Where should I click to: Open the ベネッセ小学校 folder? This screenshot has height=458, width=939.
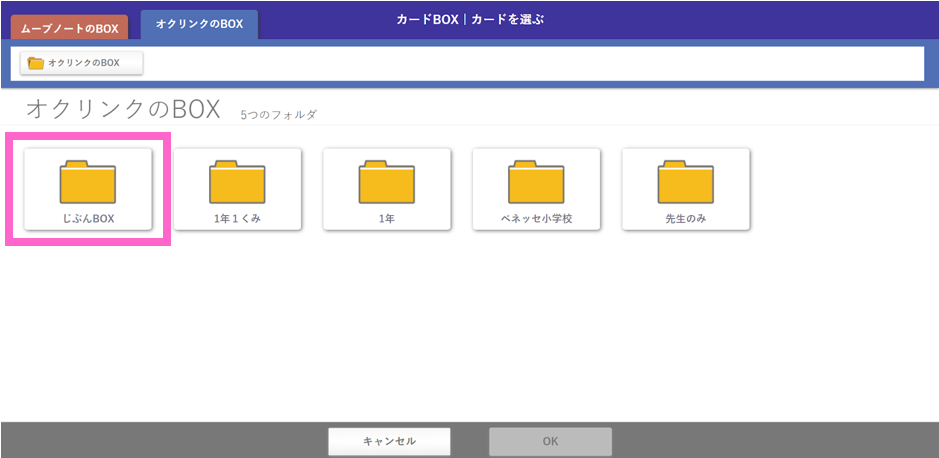coord(537,189)
